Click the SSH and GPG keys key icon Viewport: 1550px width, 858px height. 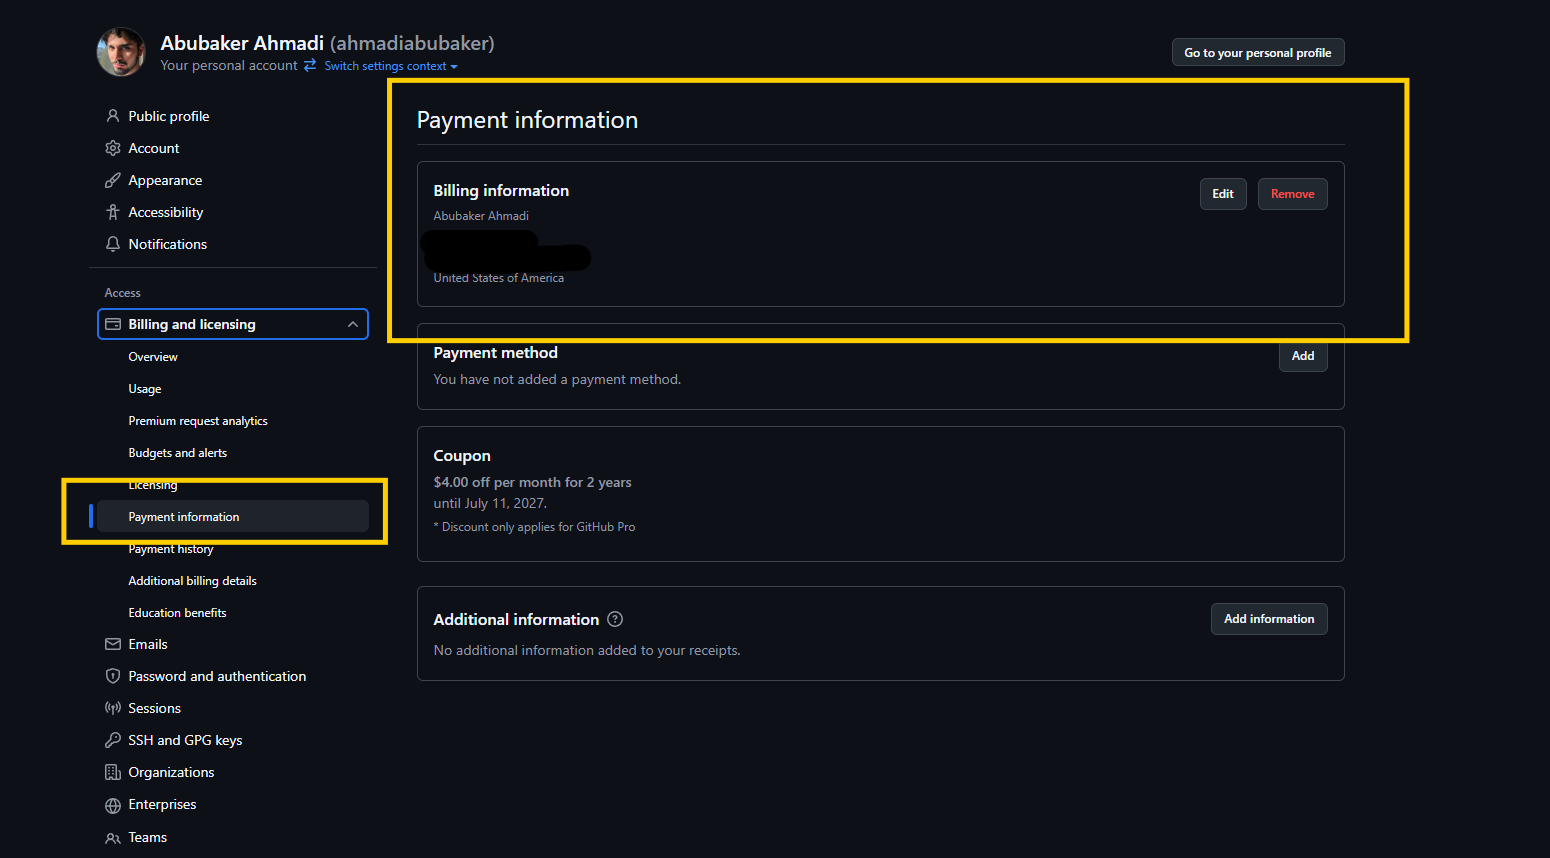(x=113, y=740)
